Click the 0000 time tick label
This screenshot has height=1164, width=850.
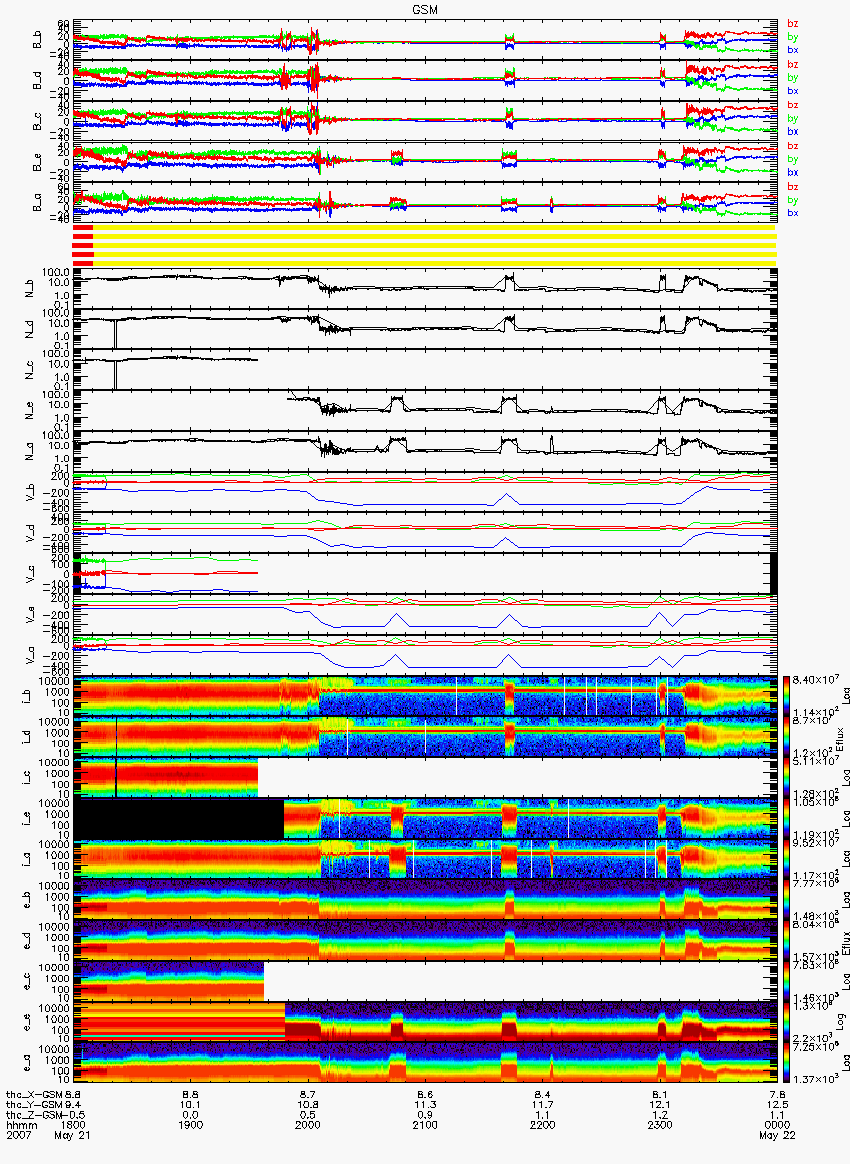click(777, 1125)
